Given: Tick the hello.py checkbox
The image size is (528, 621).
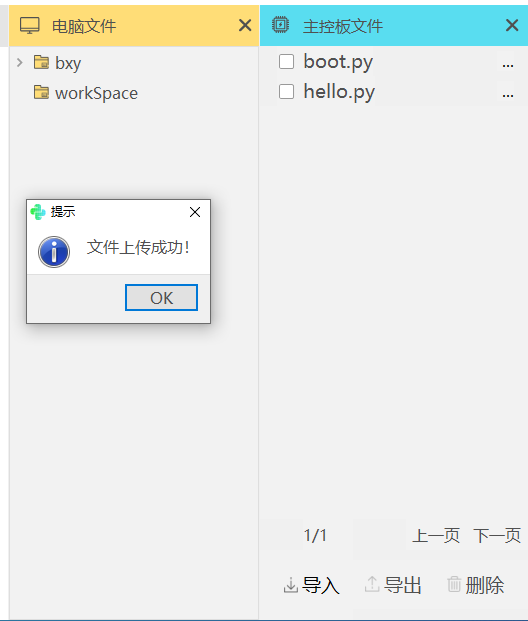Looking at the screenshot, I should click(286, 91).
